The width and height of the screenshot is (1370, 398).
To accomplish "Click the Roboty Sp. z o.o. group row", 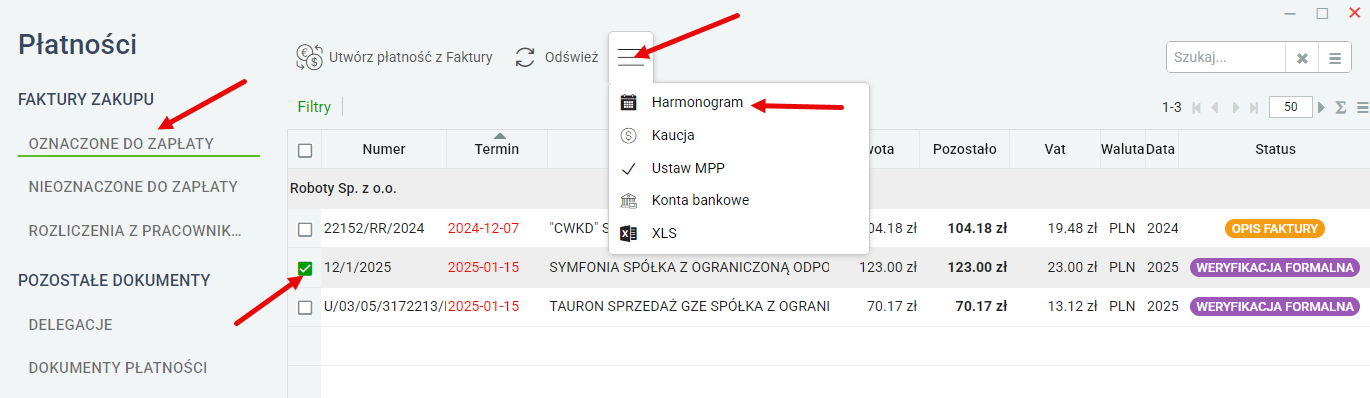I will [829, 188].
